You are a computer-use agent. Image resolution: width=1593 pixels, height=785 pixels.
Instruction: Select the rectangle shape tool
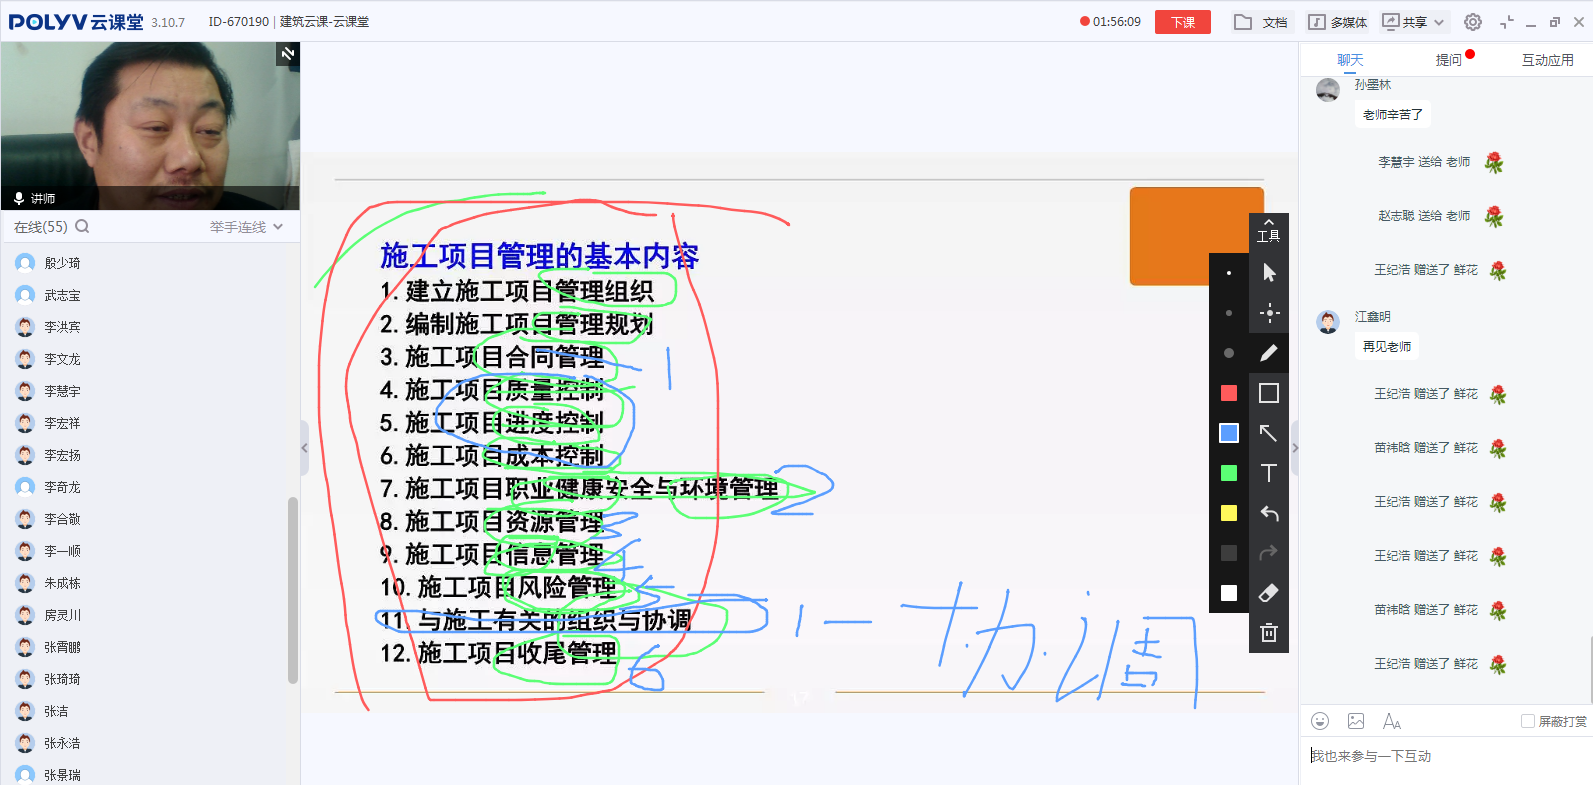pyautogui.click(x=1268, y=393)
